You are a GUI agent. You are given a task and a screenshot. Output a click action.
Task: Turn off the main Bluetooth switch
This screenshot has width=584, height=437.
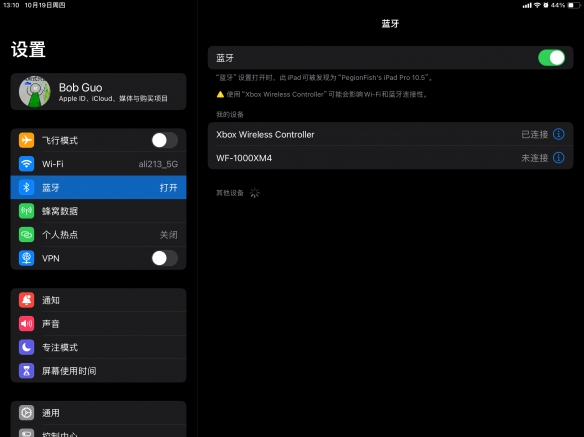click(551, 58)
